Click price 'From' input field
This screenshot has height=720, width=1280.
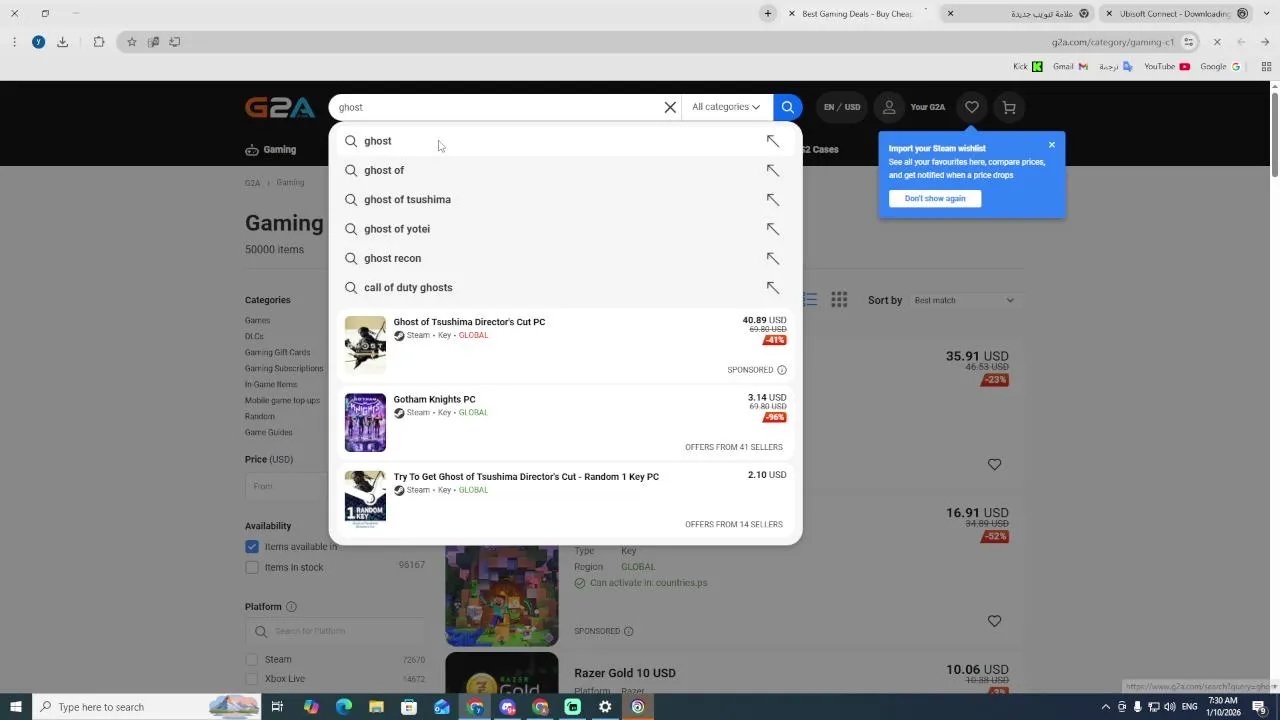[288, 486]
